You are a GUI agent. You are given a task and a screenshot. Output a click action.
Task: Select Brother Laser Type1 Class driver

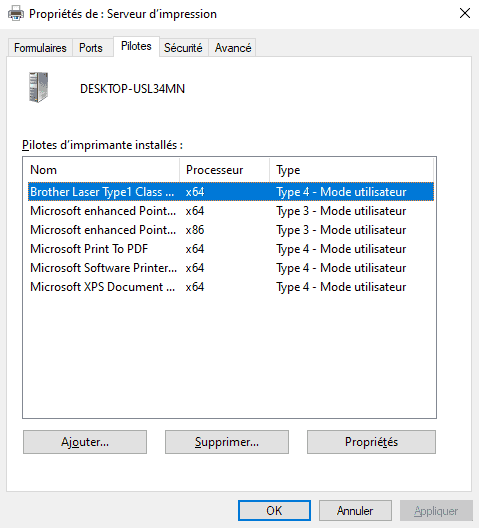[231, 192]
